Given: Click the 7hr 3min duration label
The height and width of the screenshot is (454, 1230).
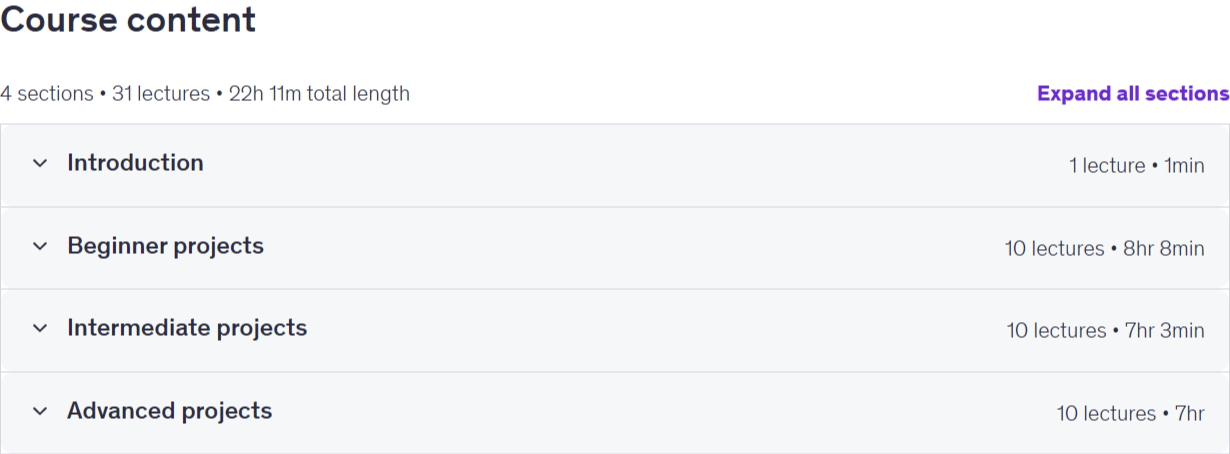Looking at the screenshot, I should click(1165, 331).
